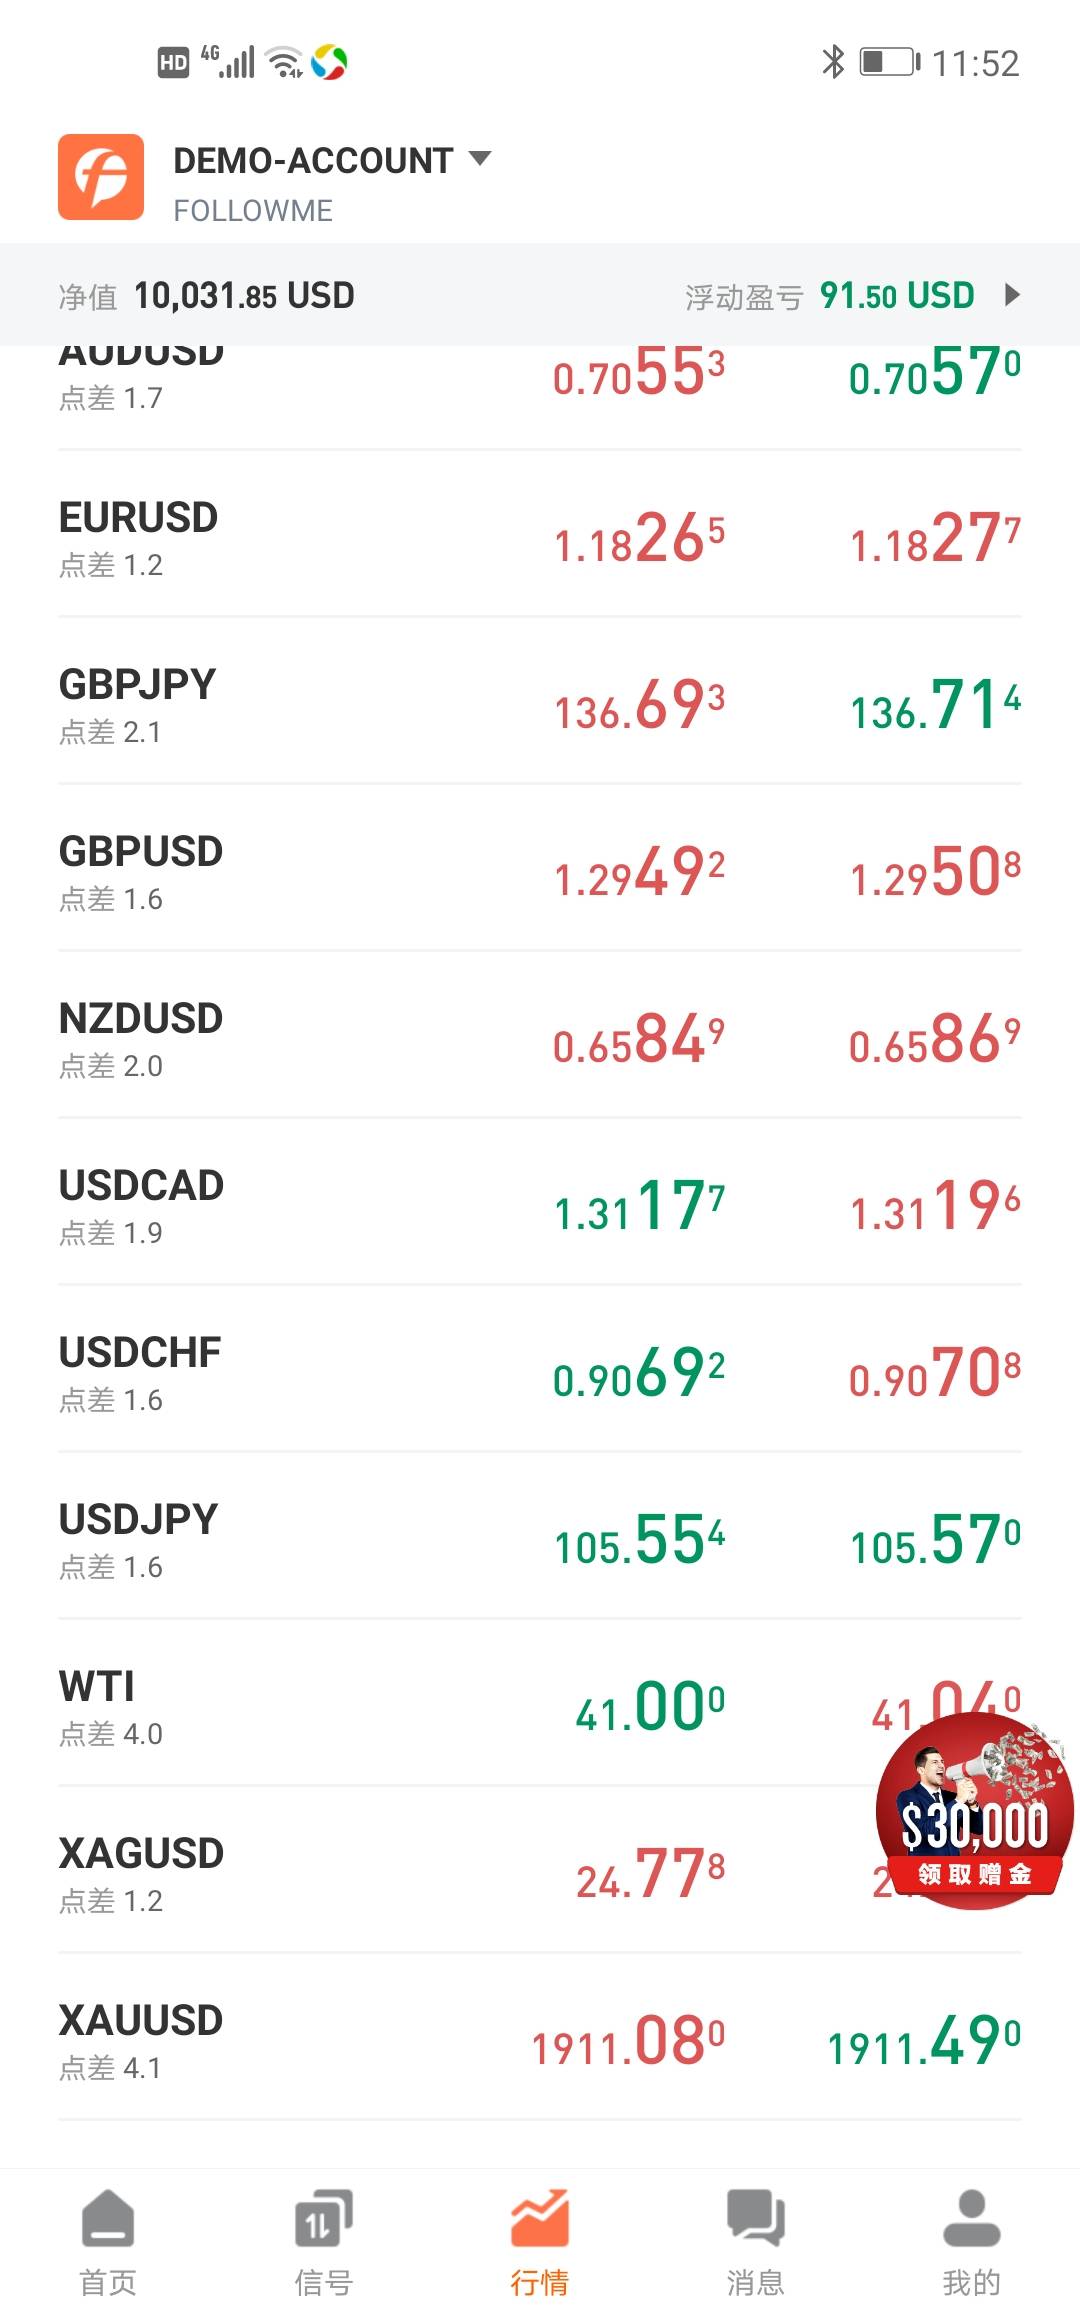This screenshot has height=2310, width=1080.
Task: Expand the DEMO-ACCOUNT dropdown arrow
Action: [x=480, y=158]
